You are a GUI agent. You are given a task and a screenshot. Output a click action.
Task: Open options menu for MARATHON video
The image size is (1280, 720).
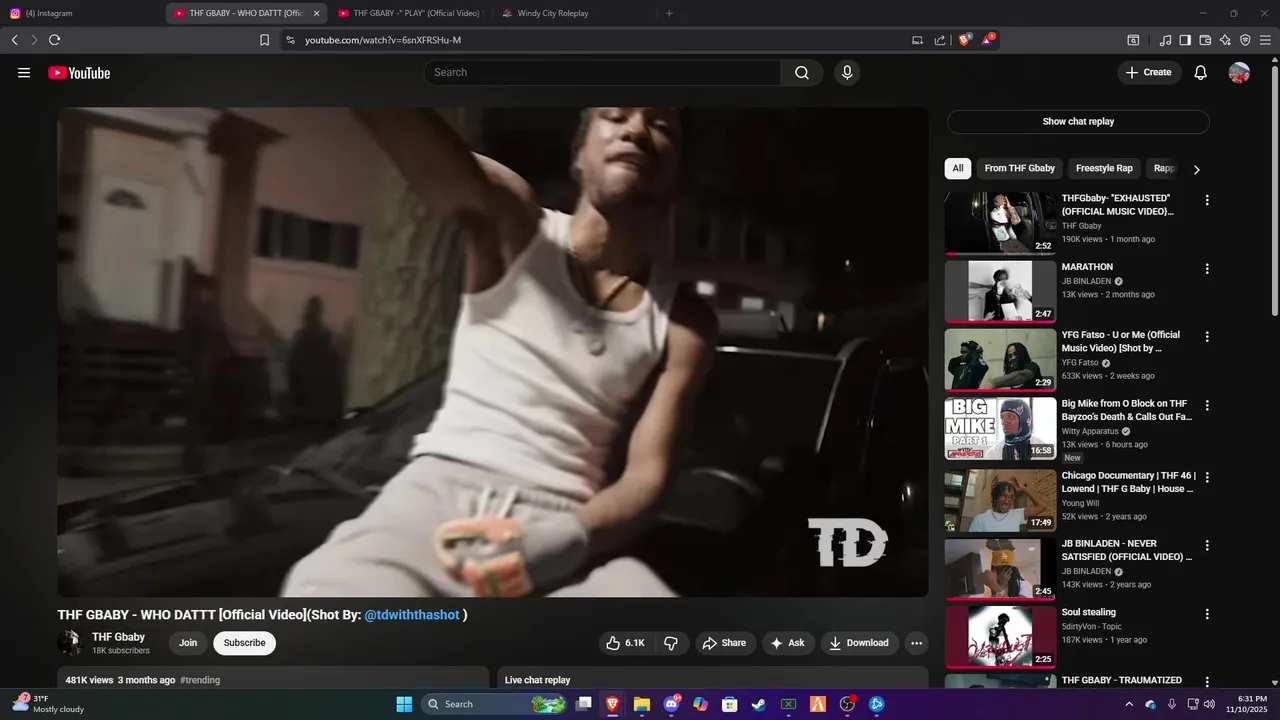click(x=1207, y=269)
